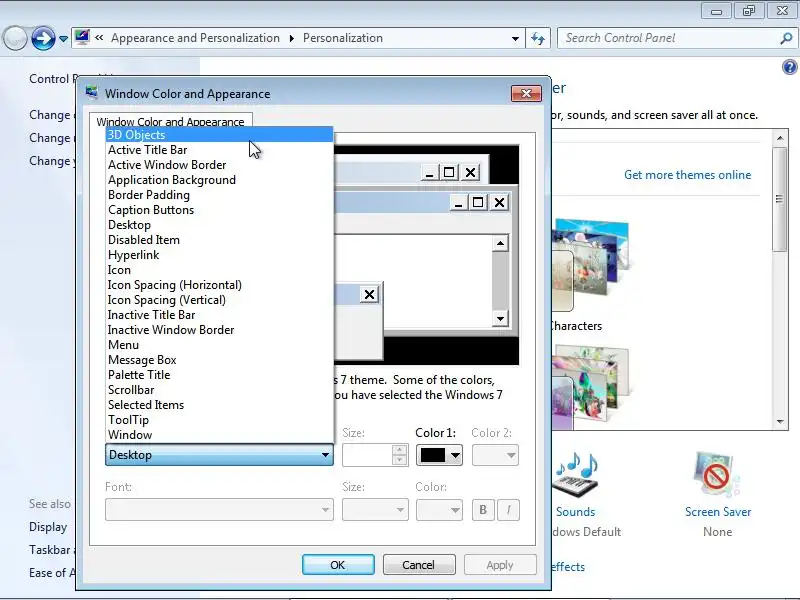The height and width of the screenshot is (600, 800).
Task: Open the font Color dropdown
Action: pyautogui.click(x=439, y=509)
